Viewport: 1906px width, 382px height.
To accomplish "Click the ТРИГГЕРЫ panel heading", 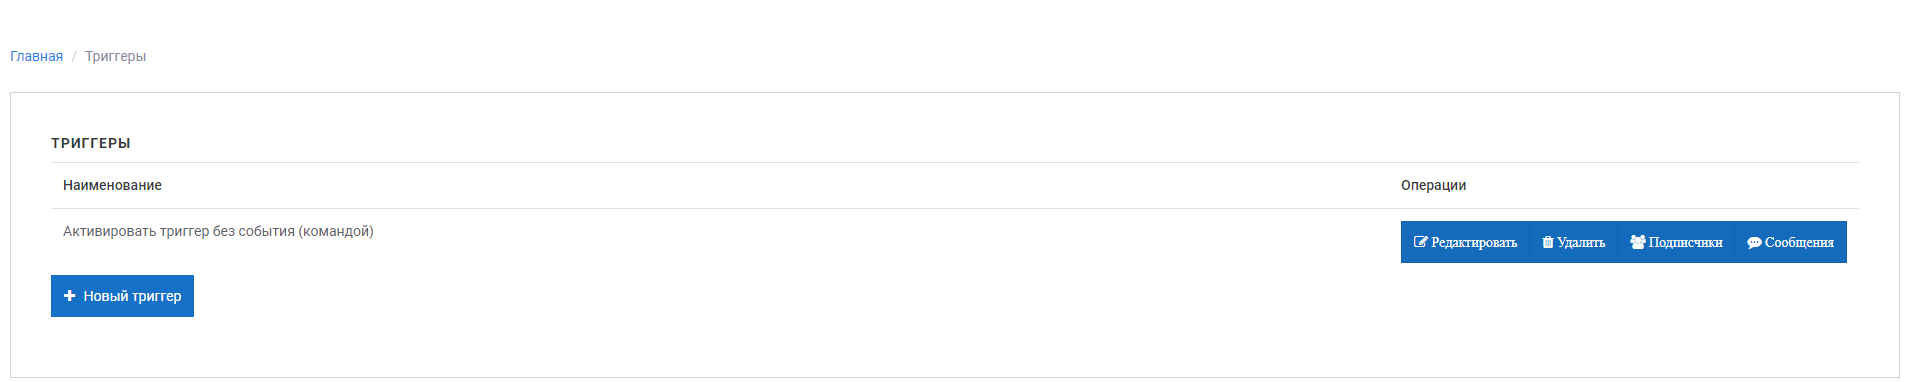I will point(91,143).
